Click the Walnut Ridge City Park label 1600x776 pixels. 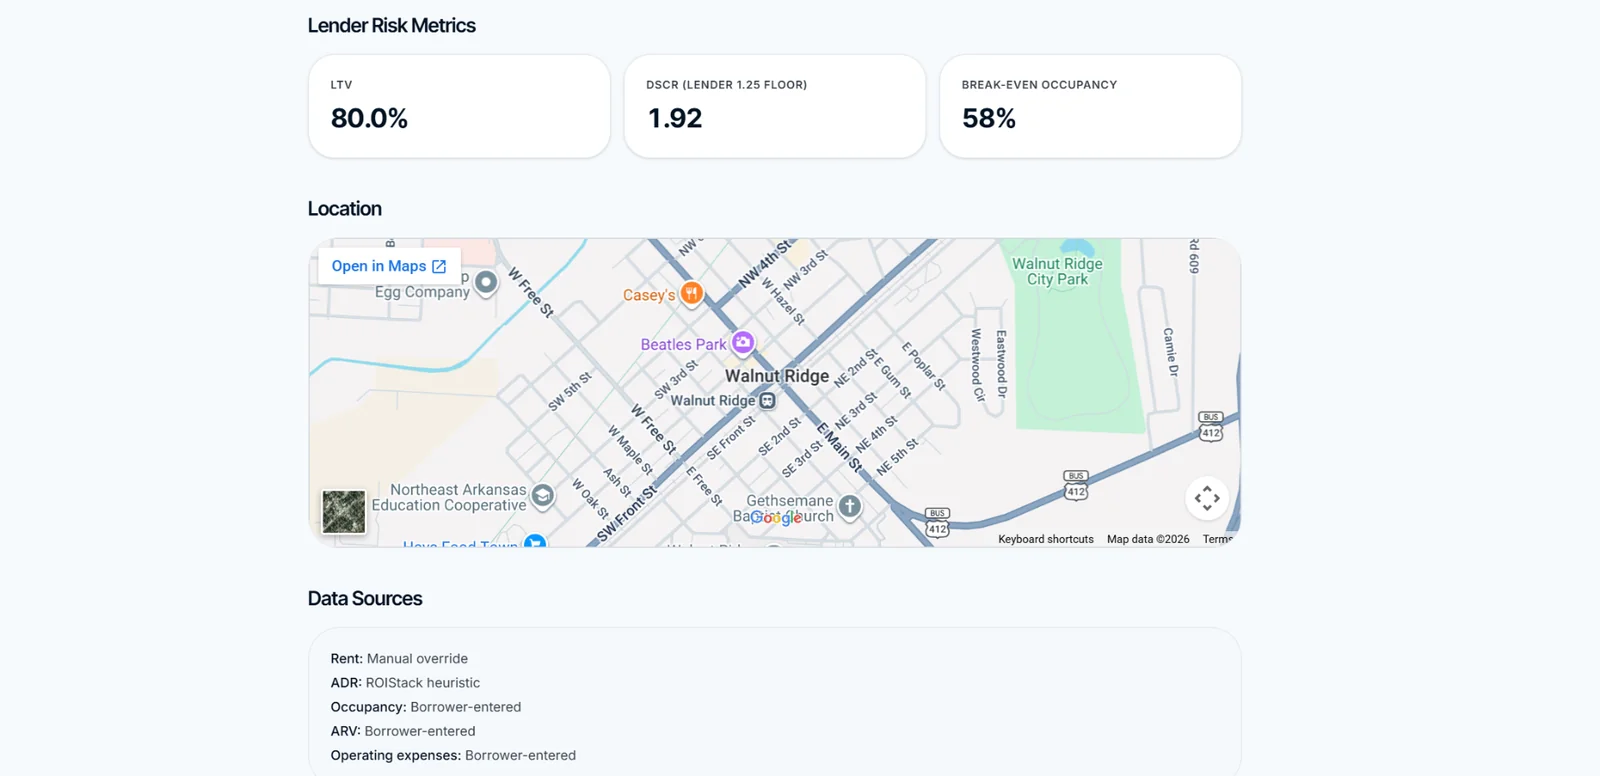pos(1057,271)
